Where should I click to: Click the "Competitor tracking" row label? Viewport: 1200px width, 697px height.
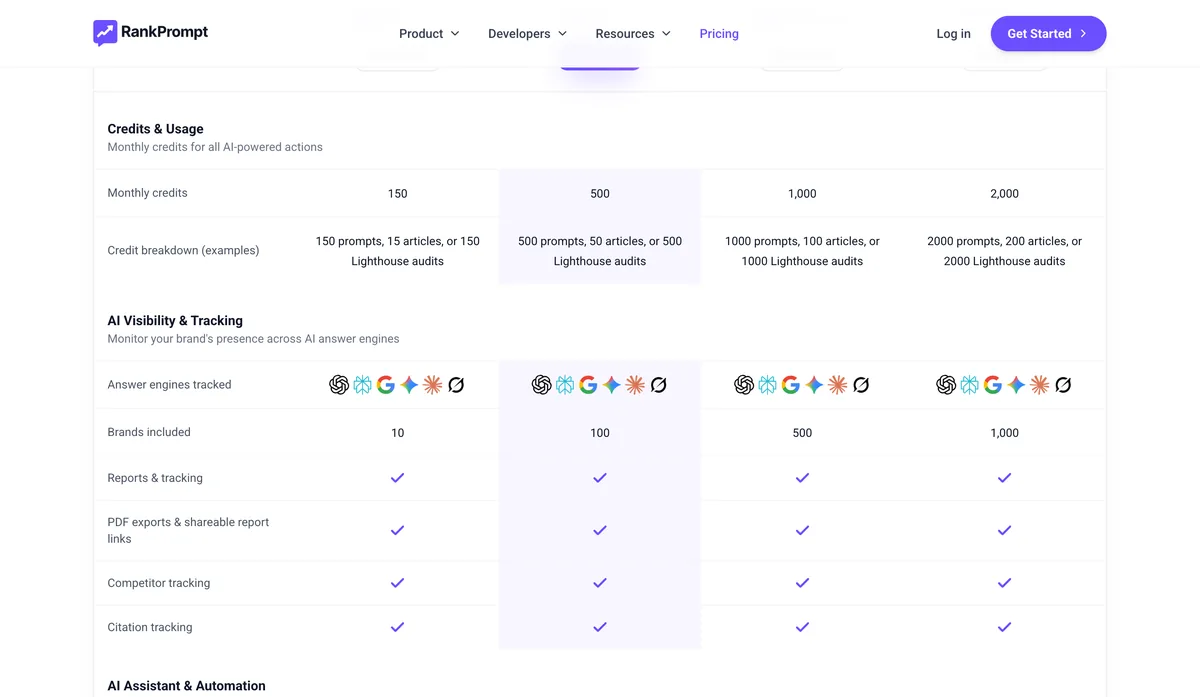159,583
